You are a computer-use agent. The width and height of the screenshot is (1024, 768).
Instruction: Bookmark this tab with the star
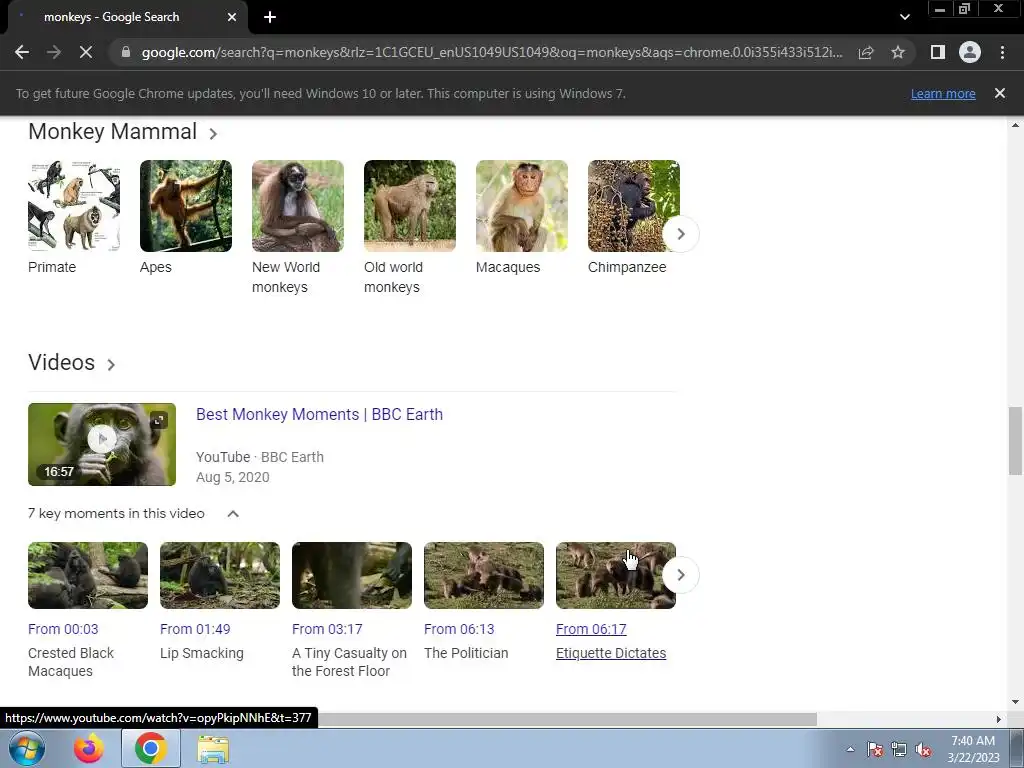[898, 52]
